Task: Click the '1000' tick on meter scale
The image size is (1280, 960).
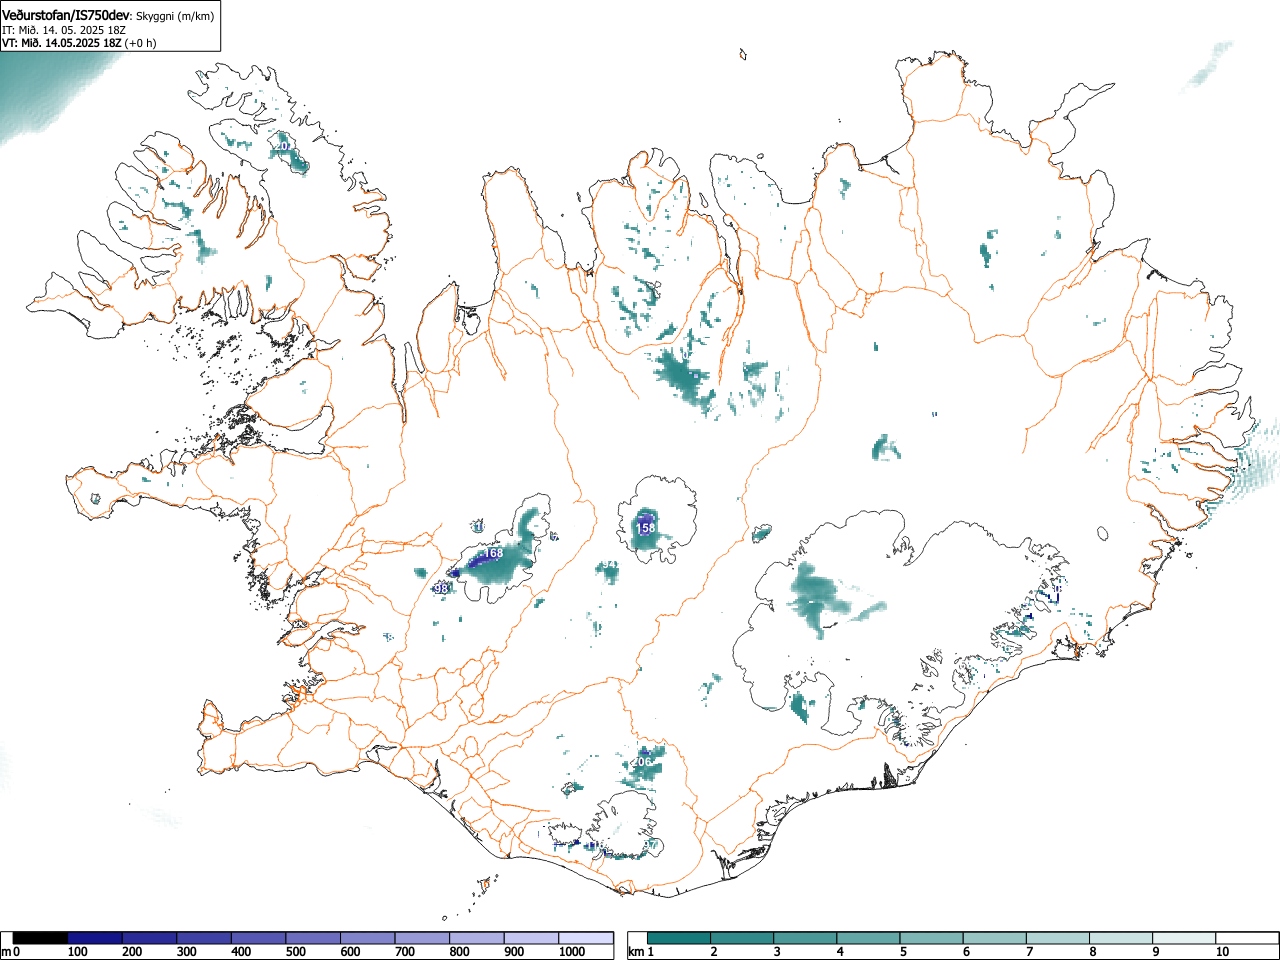Action: pos(571,952)
